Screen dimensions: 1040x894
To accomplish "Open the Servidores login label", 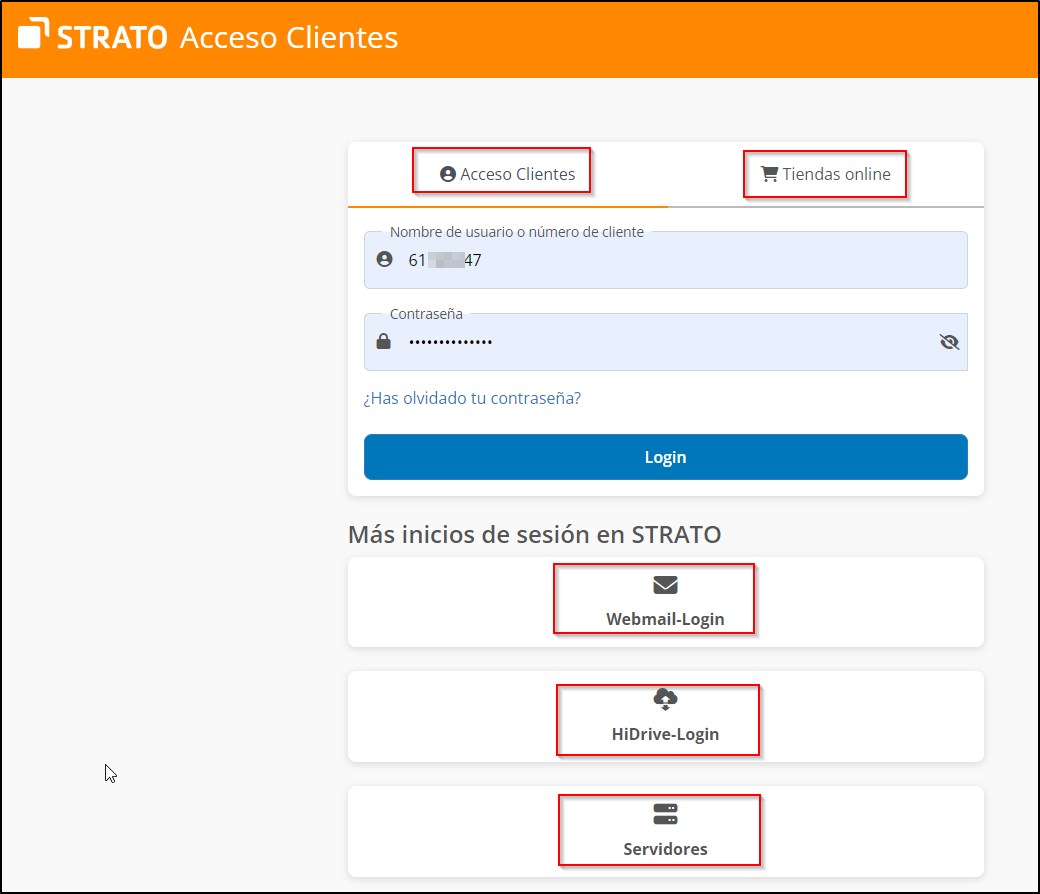I will click(x=665, y=849).
